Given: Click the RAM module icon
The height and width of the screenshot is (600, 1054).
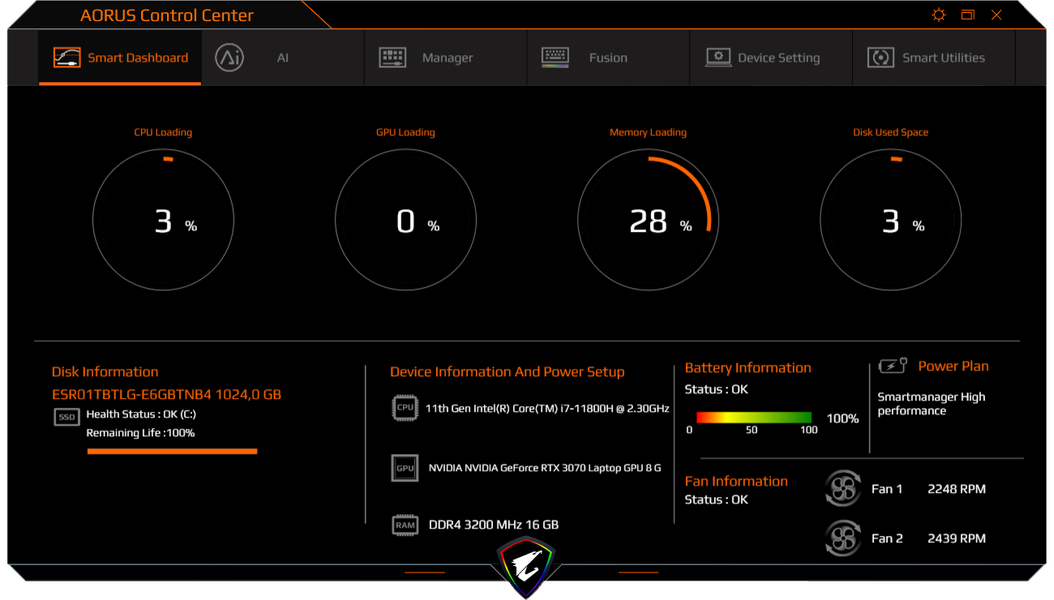Looking at the screenshot, I should [x=405, y=525].
